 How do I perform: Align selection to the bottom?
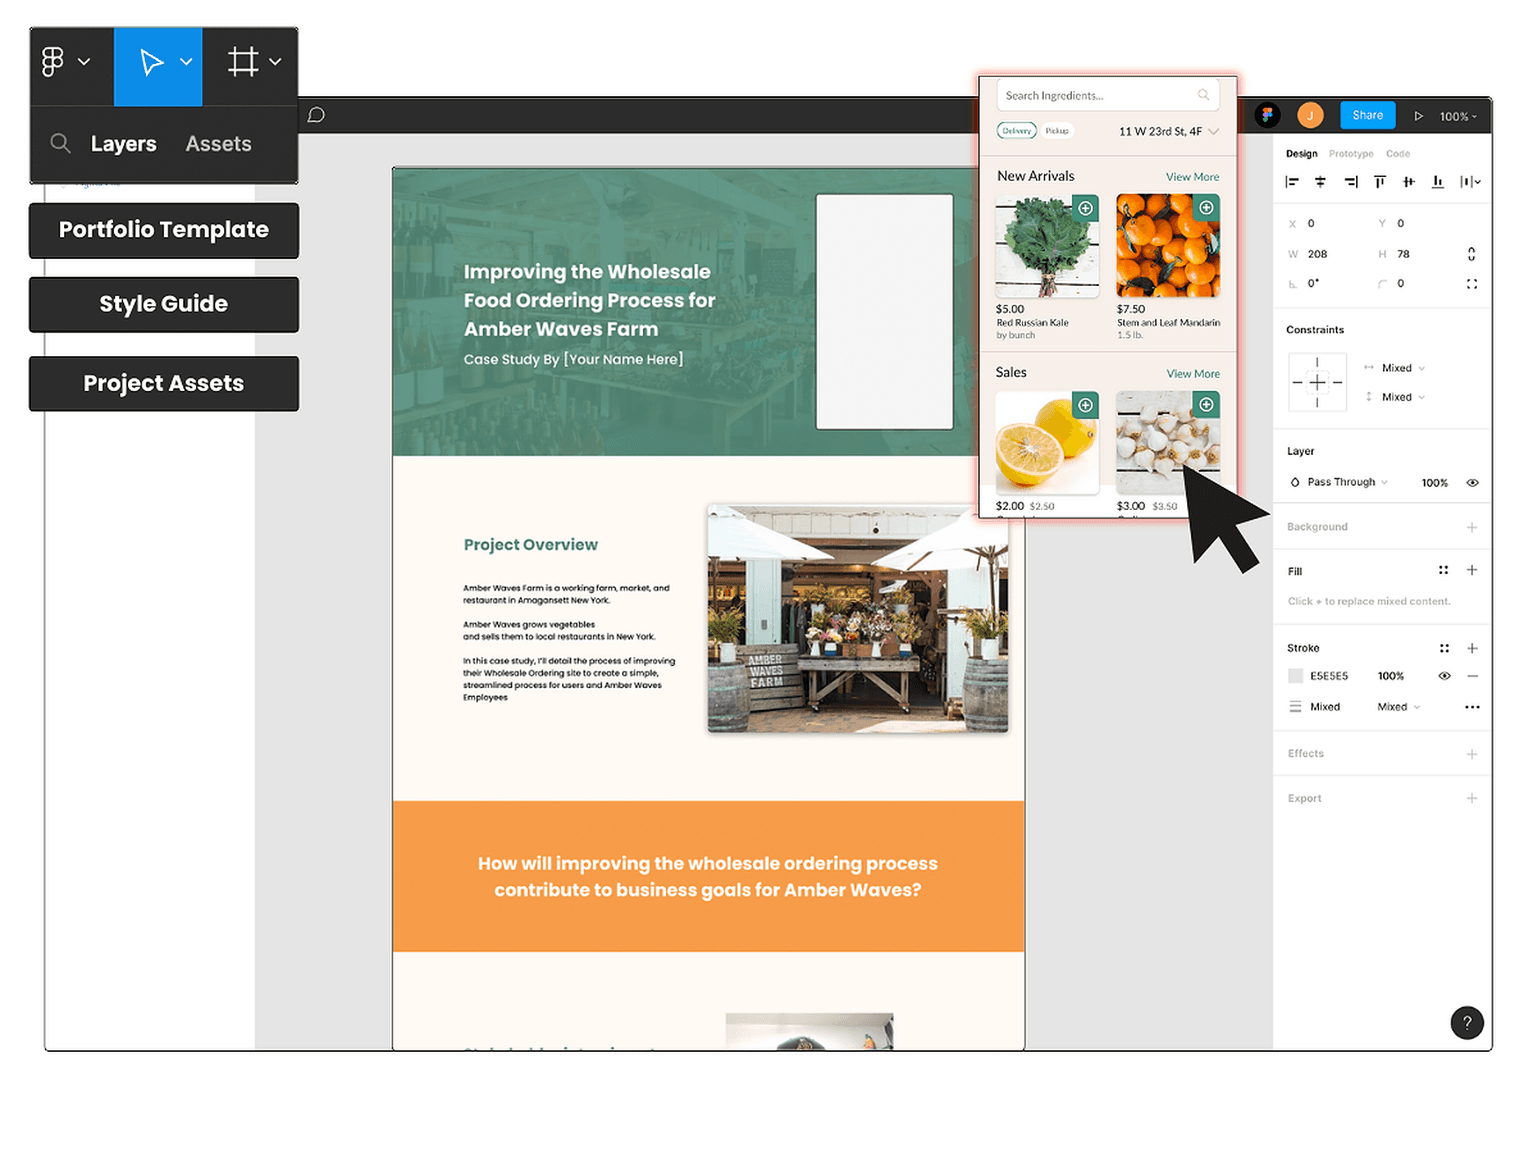[x=1437, y=182]
